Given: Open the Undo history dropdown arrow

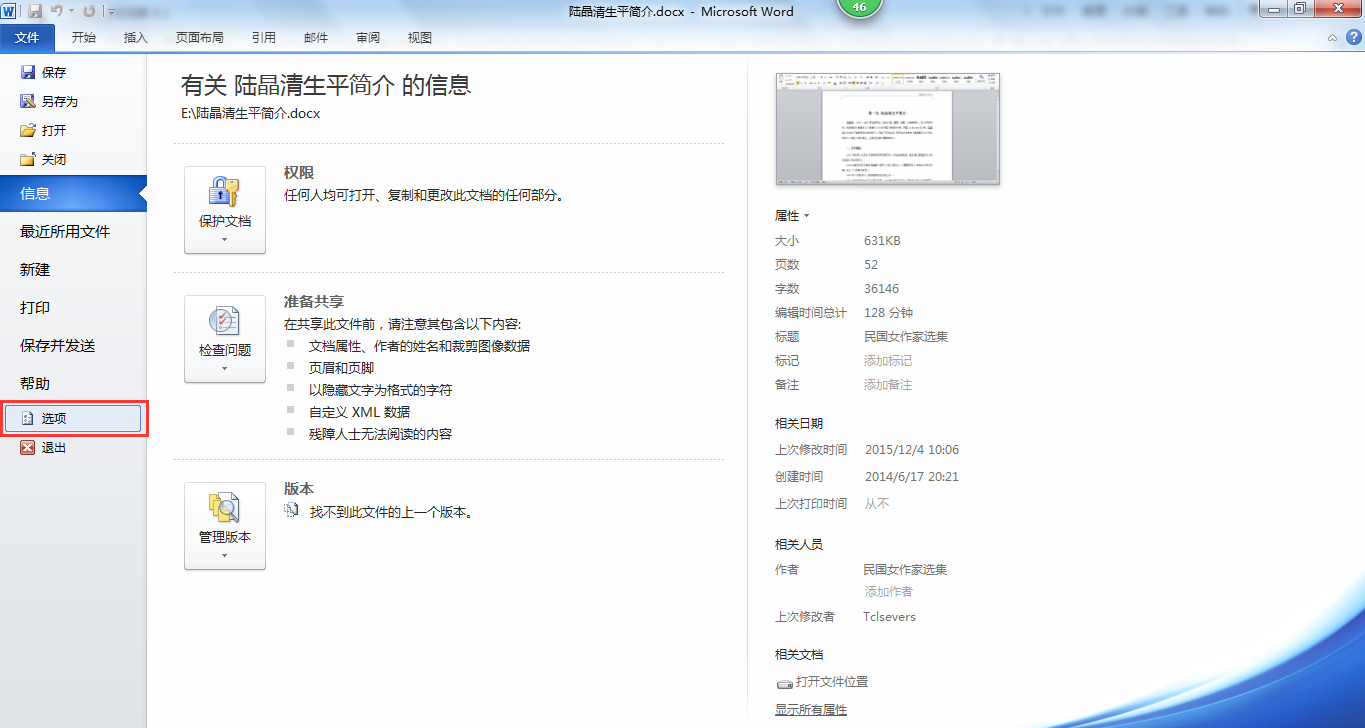Looking at the screenshot, I should coord(71,12).
